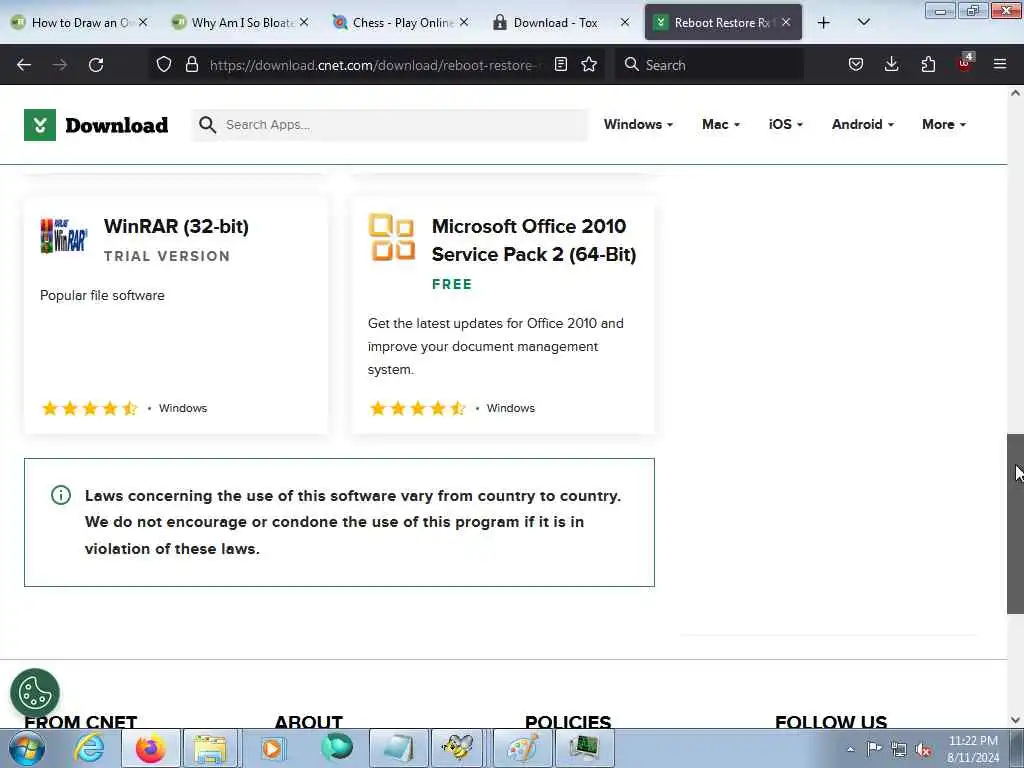Open the Firefox downloads panel
The width and height of the screenshot is (1024, 768).
click(891, 64)
